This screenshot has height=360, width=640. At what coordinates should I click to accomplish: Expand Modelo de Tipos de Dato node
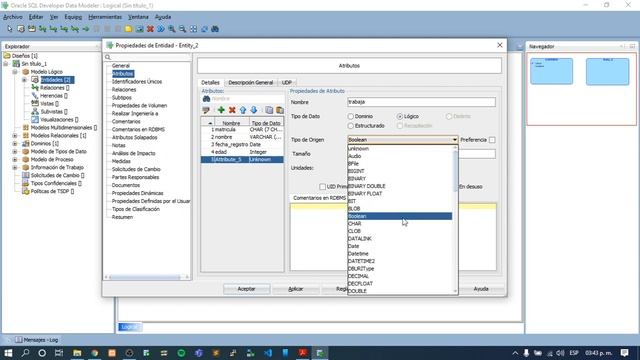(x=15, y=151)
